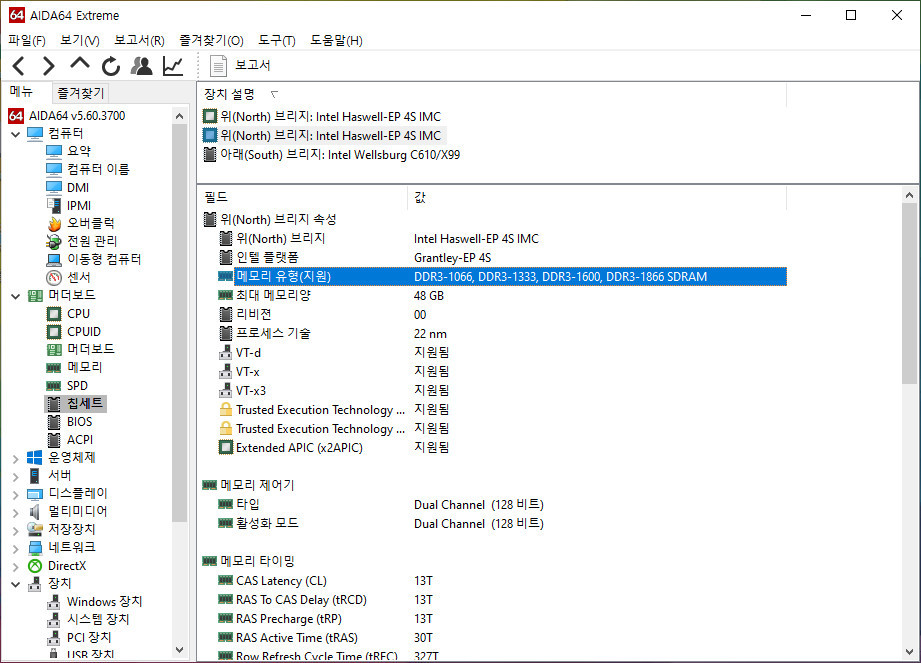
Task: Select CPU under 머더보드
Action: point(78,314)
